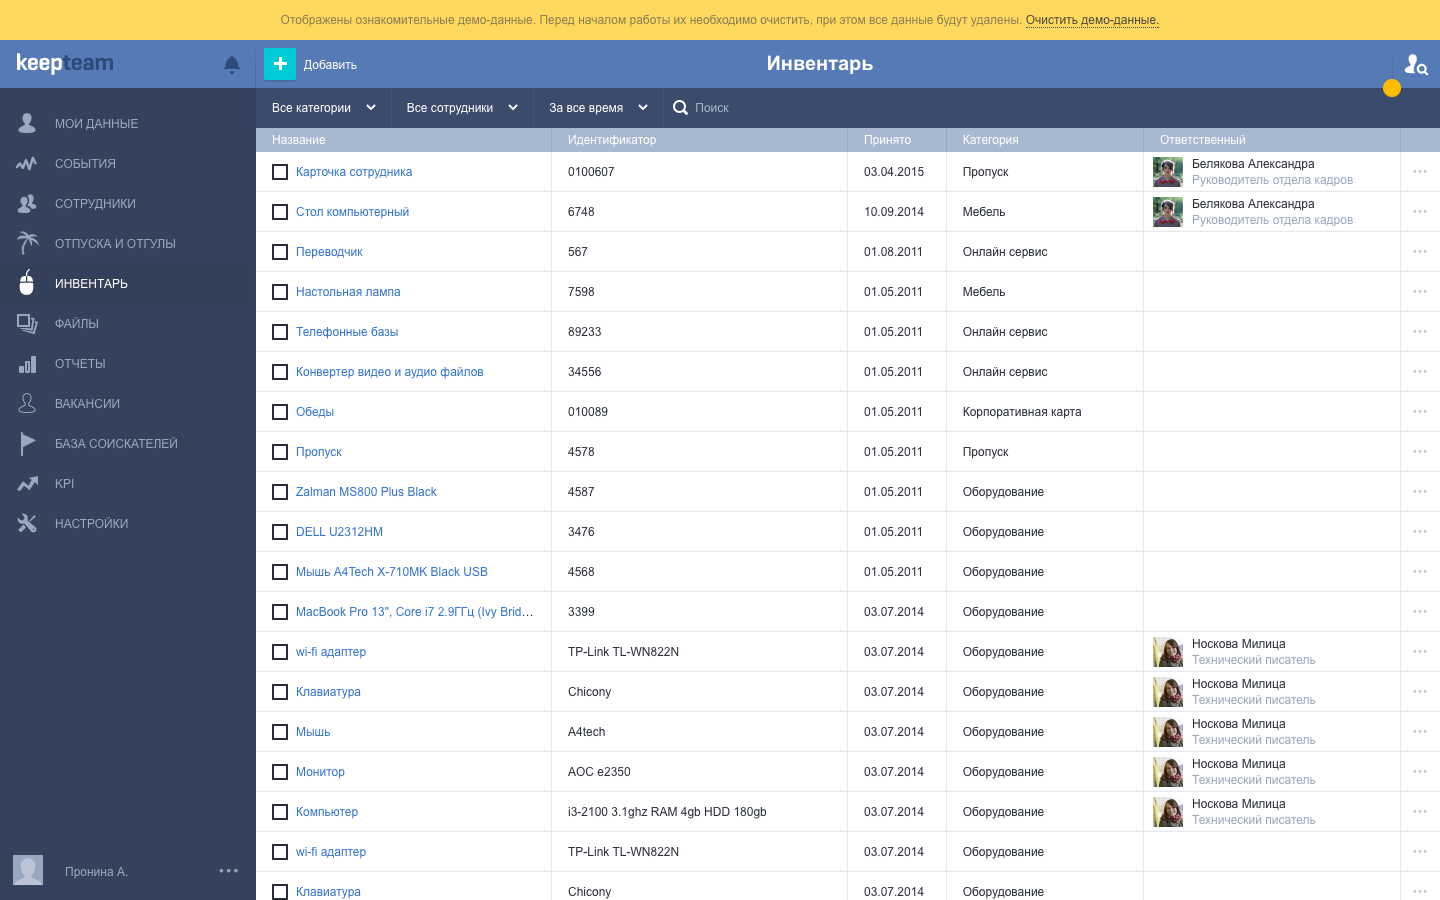
Task: Click the Очистить демо-данные link
Action: (1091, 20)
